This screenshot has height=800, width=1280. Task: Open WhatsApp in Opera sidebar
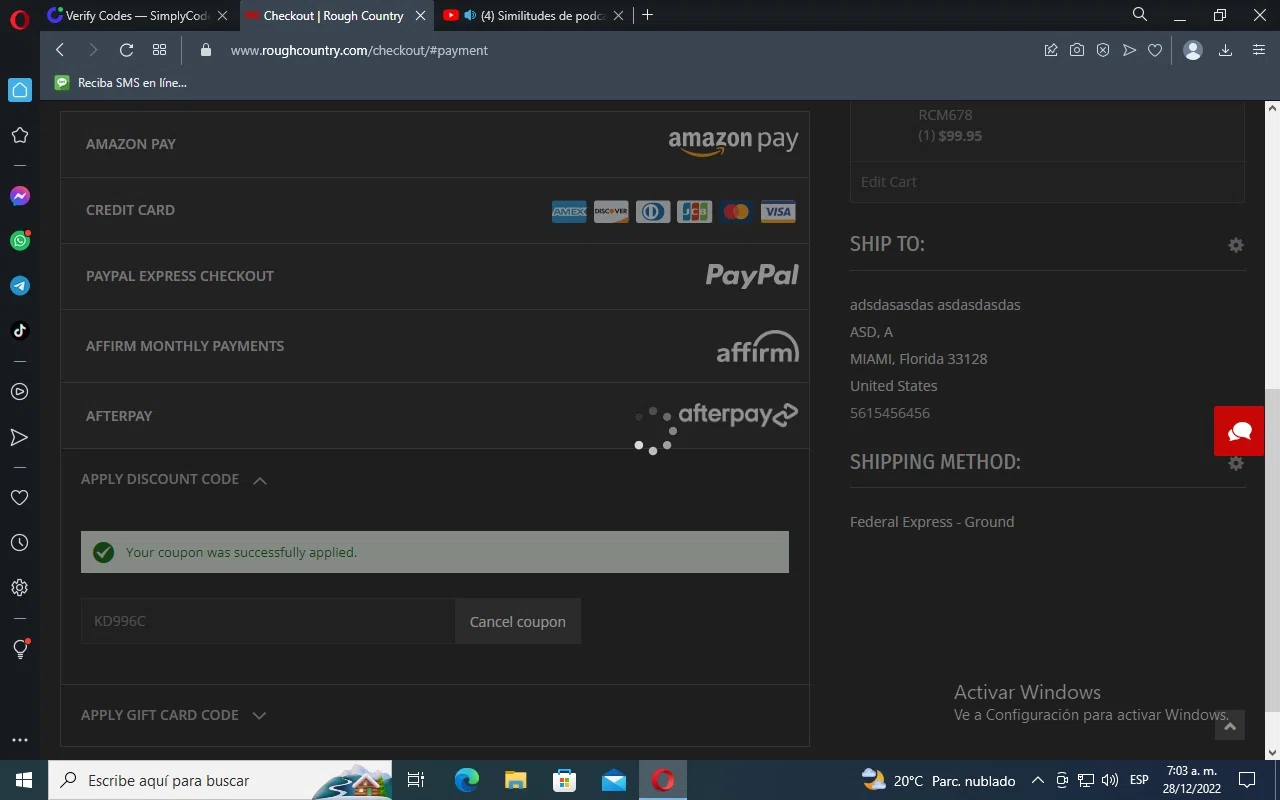(20, 240)
